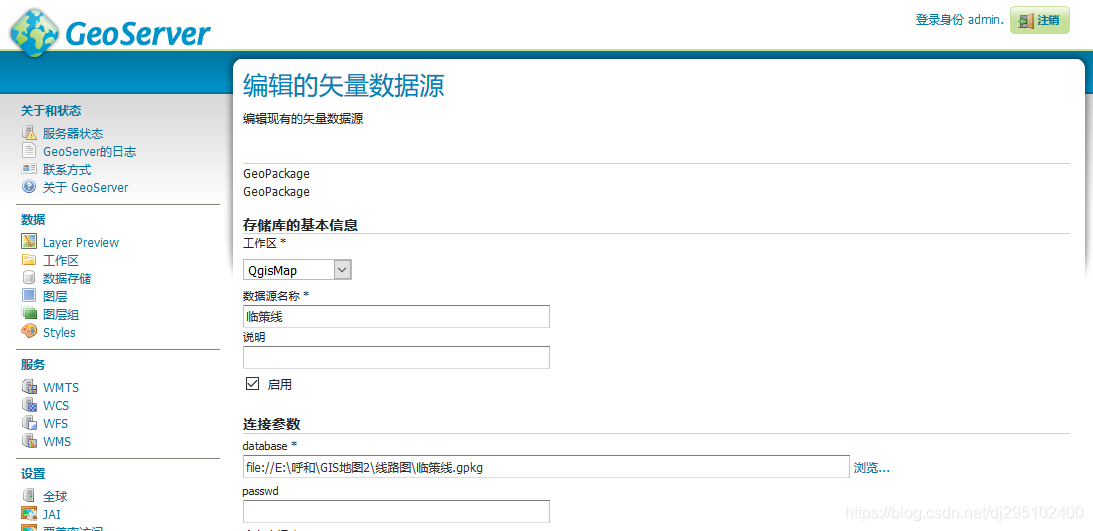Click the WCS service icon

[x=29, y=405]
